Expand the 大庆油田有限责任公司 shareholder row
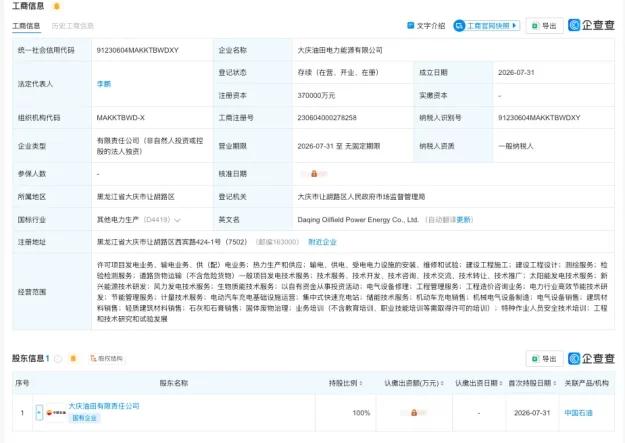 click(39, 412)
